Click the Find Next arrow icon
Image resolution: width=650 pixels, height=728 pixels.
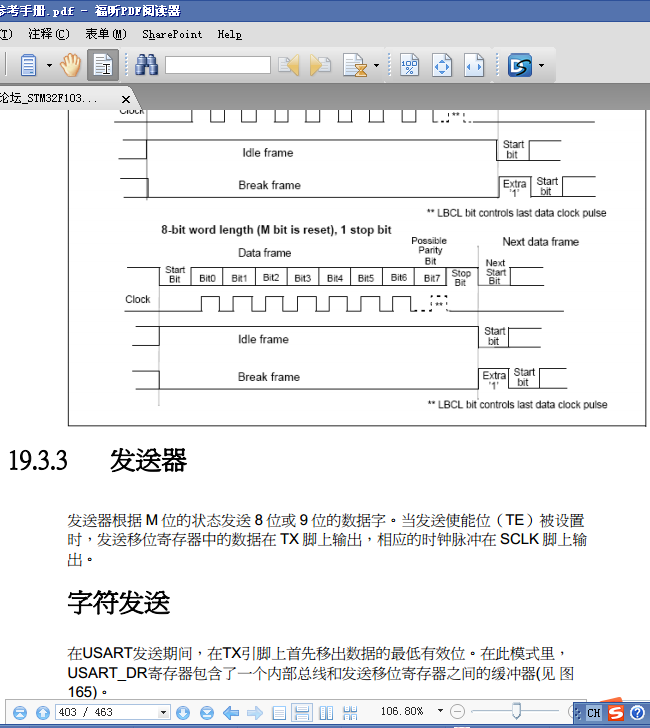pos(320,66)
